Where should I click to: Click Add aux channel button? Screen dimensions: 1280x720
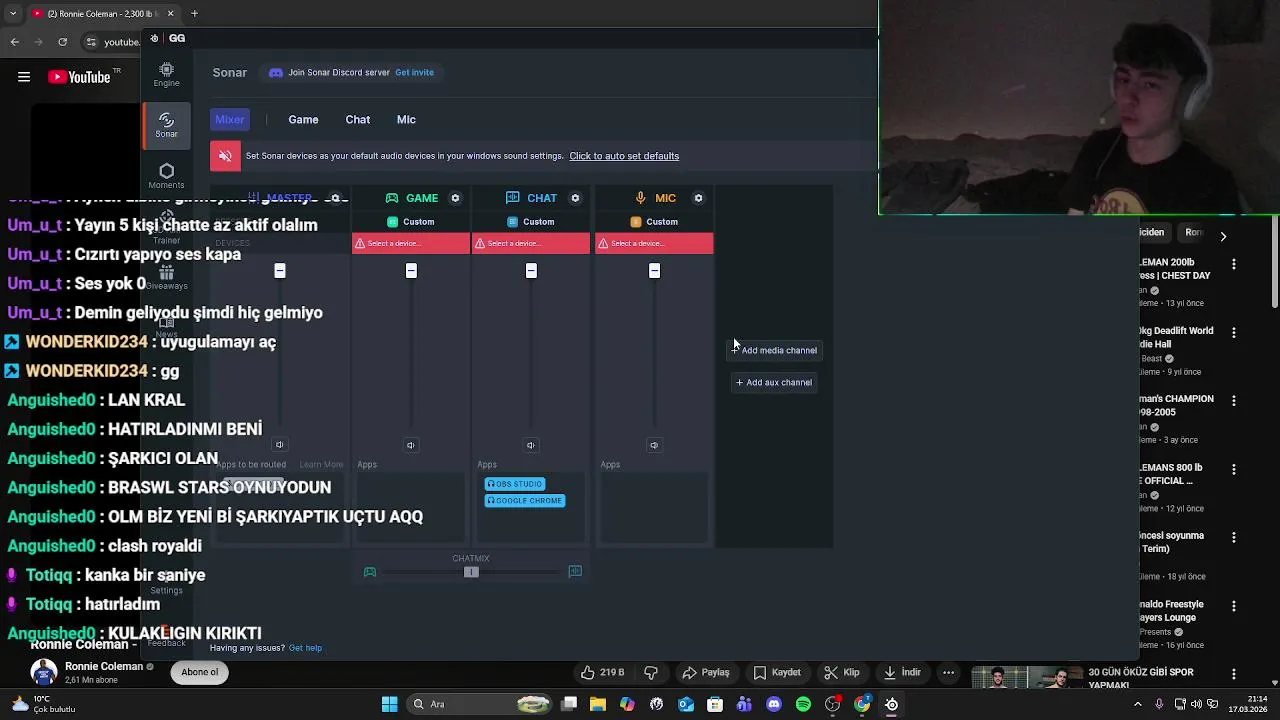click(774, 382)
